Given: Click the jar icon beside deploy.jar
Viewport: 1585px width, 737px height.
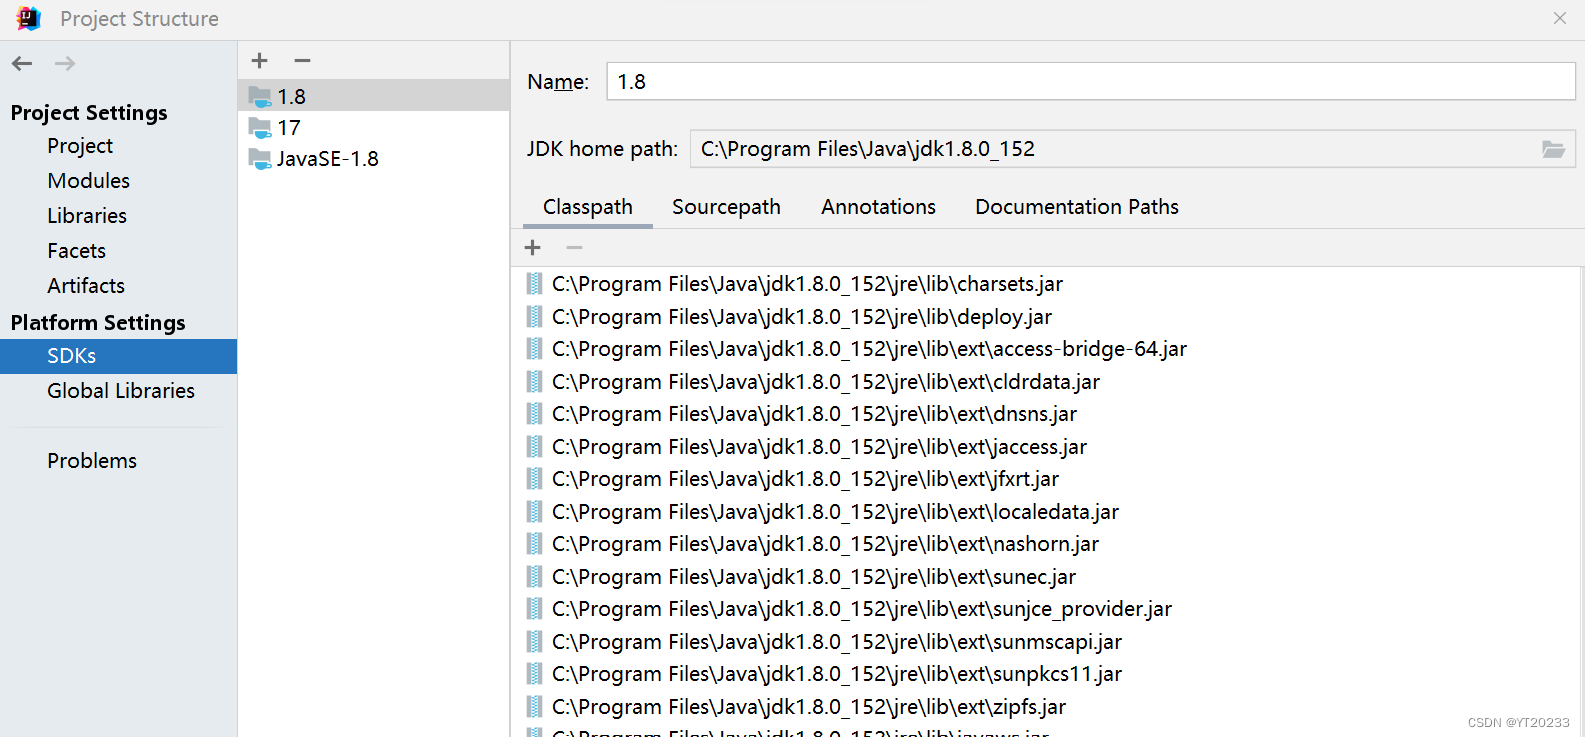Looking at the screenshot, I should coord(535,317).
